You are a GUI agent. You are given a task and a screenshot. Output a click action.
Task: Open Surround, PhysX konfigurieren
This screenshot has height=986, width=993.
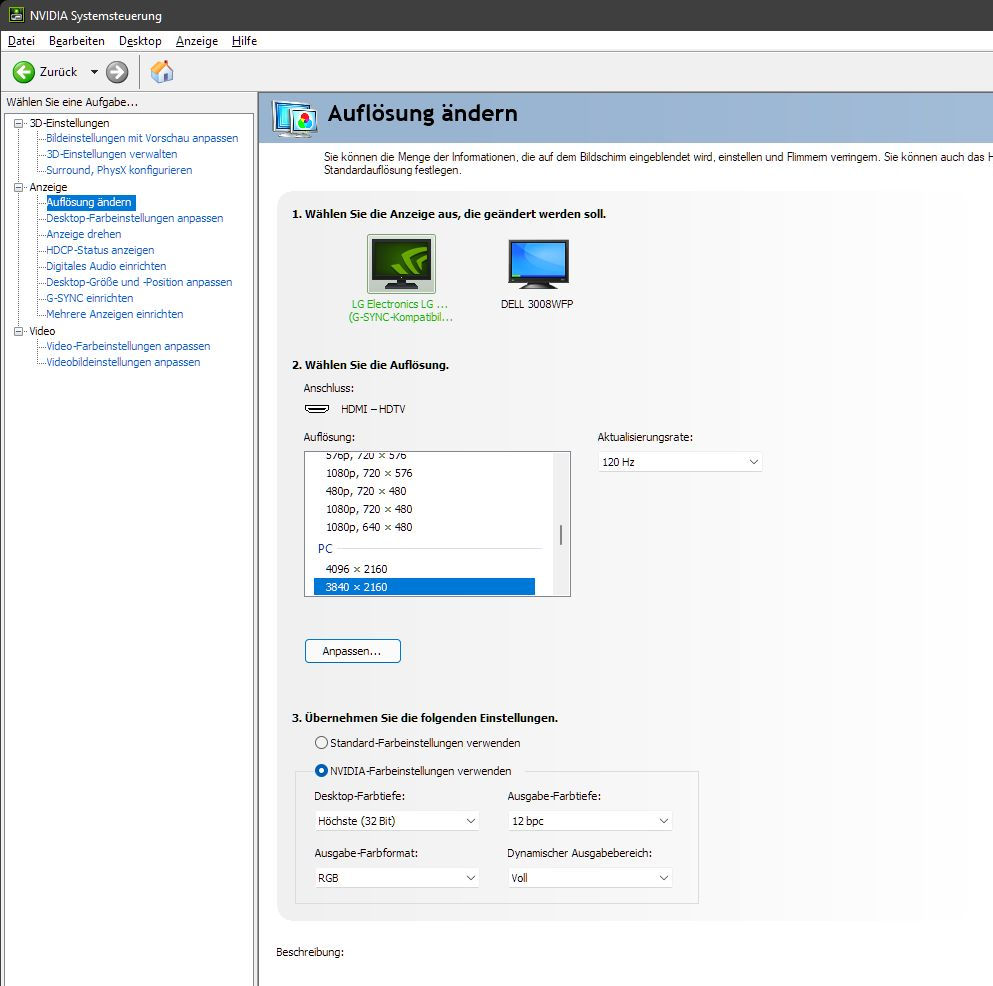pos(119,170)
